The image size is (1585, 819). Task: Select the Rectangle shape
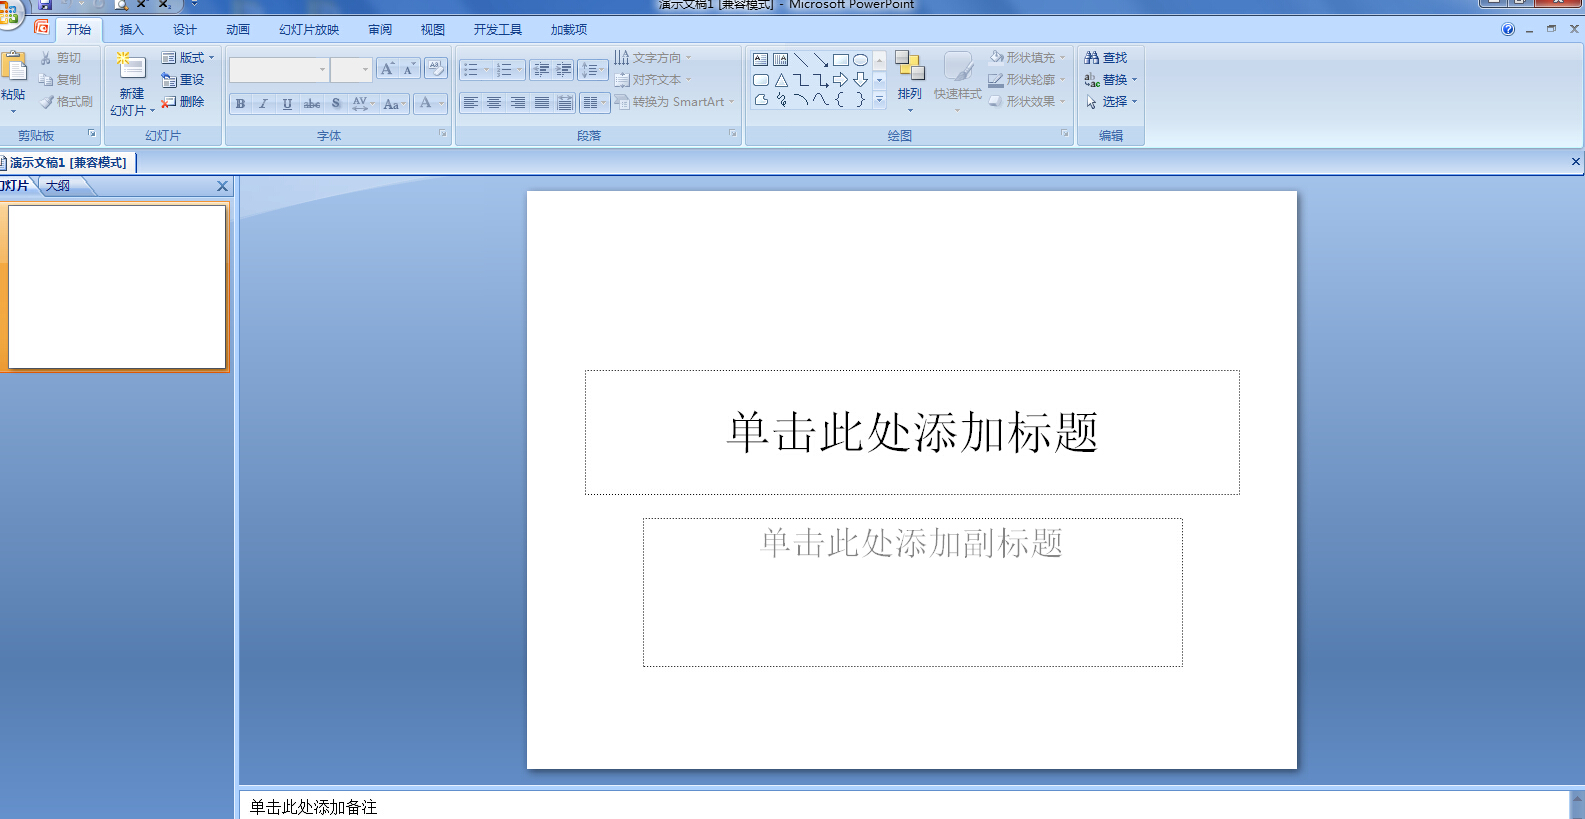pos(841,60)
